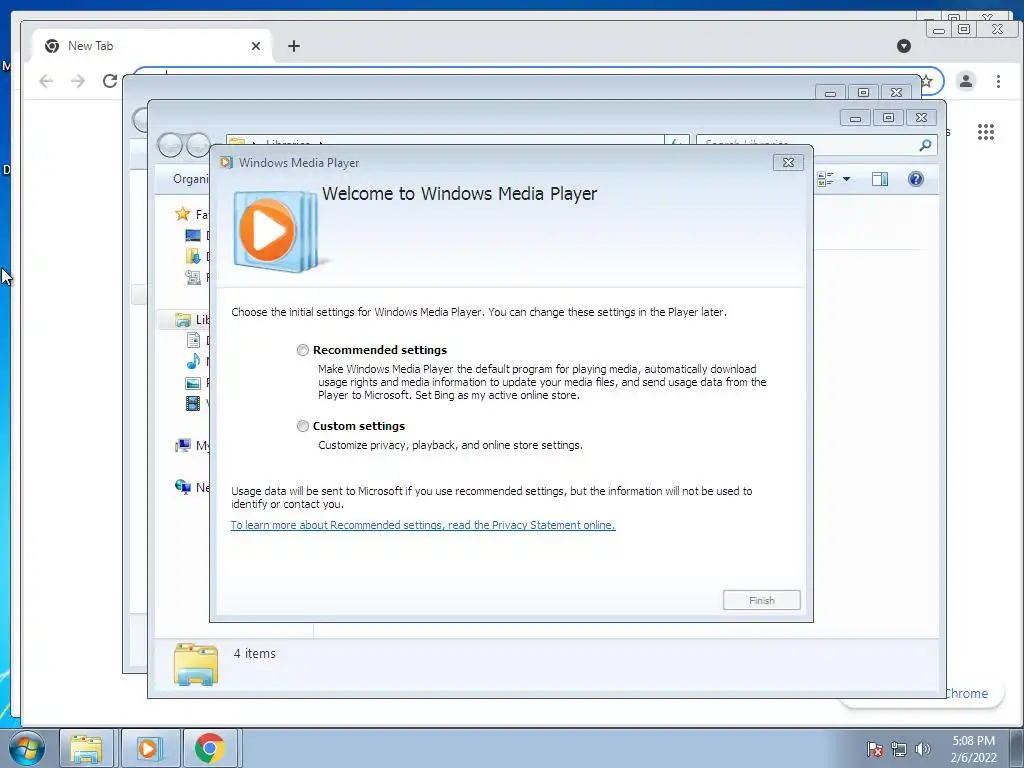Open the Pictures library icon in sidebar
The image size is (1024, 768).
pyautogui.click(x=193, y=383)
